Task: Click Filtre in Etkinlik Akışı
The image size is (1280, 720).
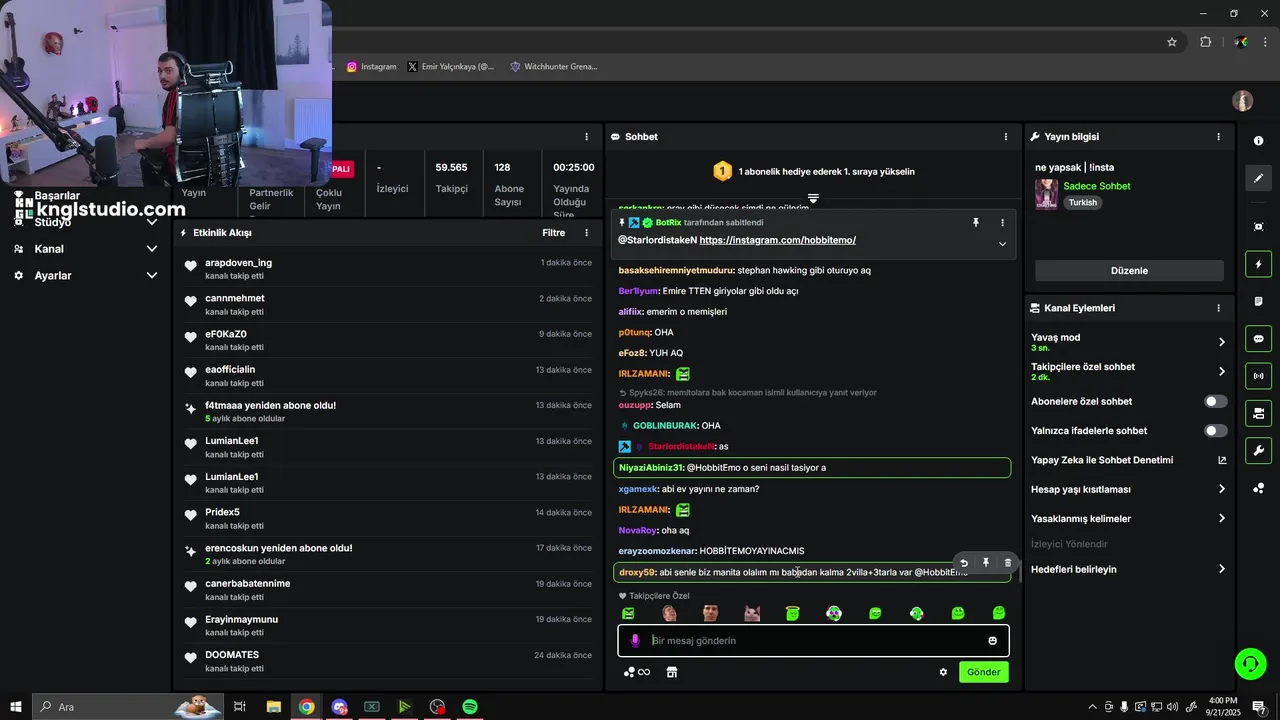Action: [x=553, y=233]
